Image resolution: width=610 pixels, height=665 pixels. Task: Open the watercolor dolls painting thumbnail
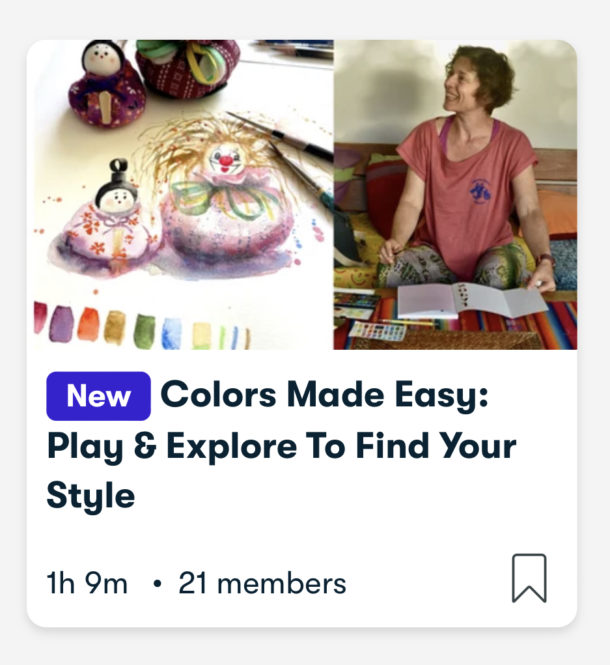(180, 195)
